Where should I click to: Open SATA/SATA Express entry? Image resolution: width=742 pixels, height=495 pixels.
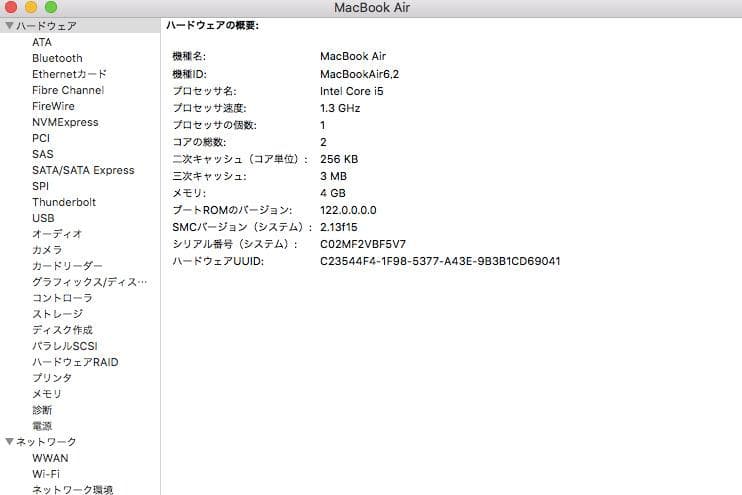click(83, 170)
